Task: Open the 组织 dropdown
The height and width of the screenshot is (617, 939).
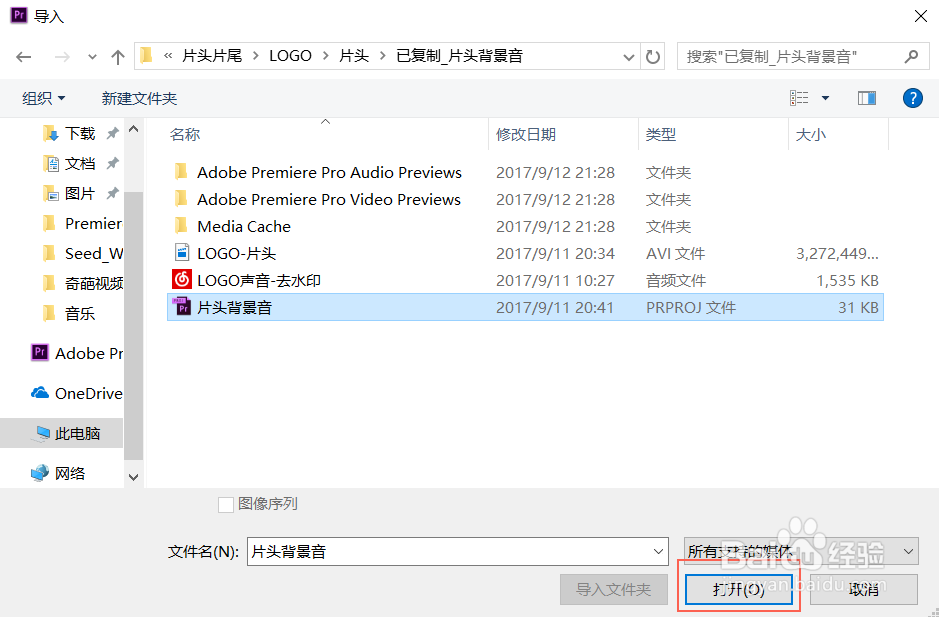Action: point(44,98)
